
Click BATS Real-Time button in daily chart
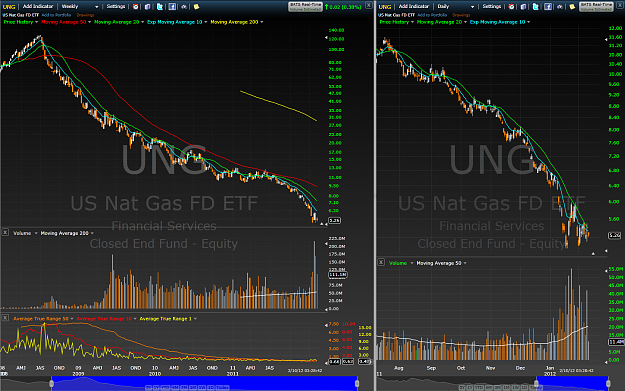596,7
